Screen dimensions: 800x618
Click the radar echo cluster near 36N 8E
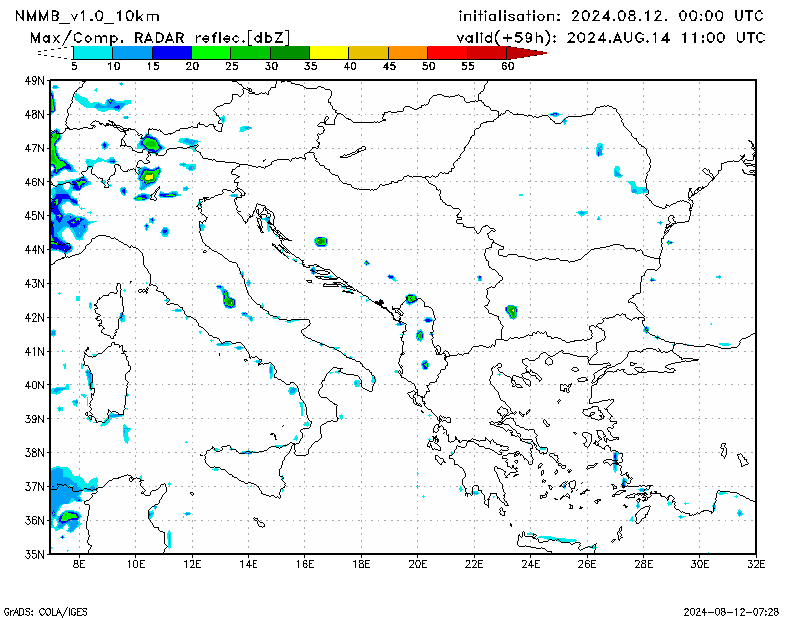point(68,516)
